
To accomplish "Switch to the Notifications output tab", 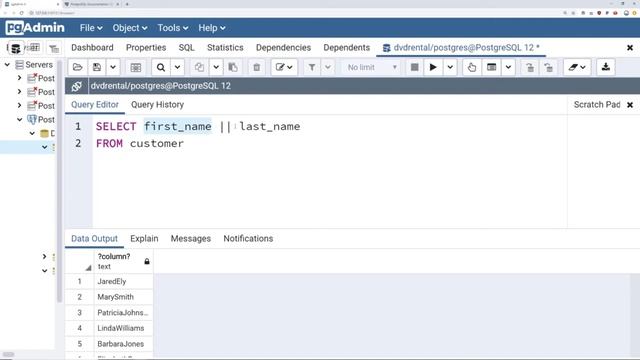I will [x=248, y=239].
